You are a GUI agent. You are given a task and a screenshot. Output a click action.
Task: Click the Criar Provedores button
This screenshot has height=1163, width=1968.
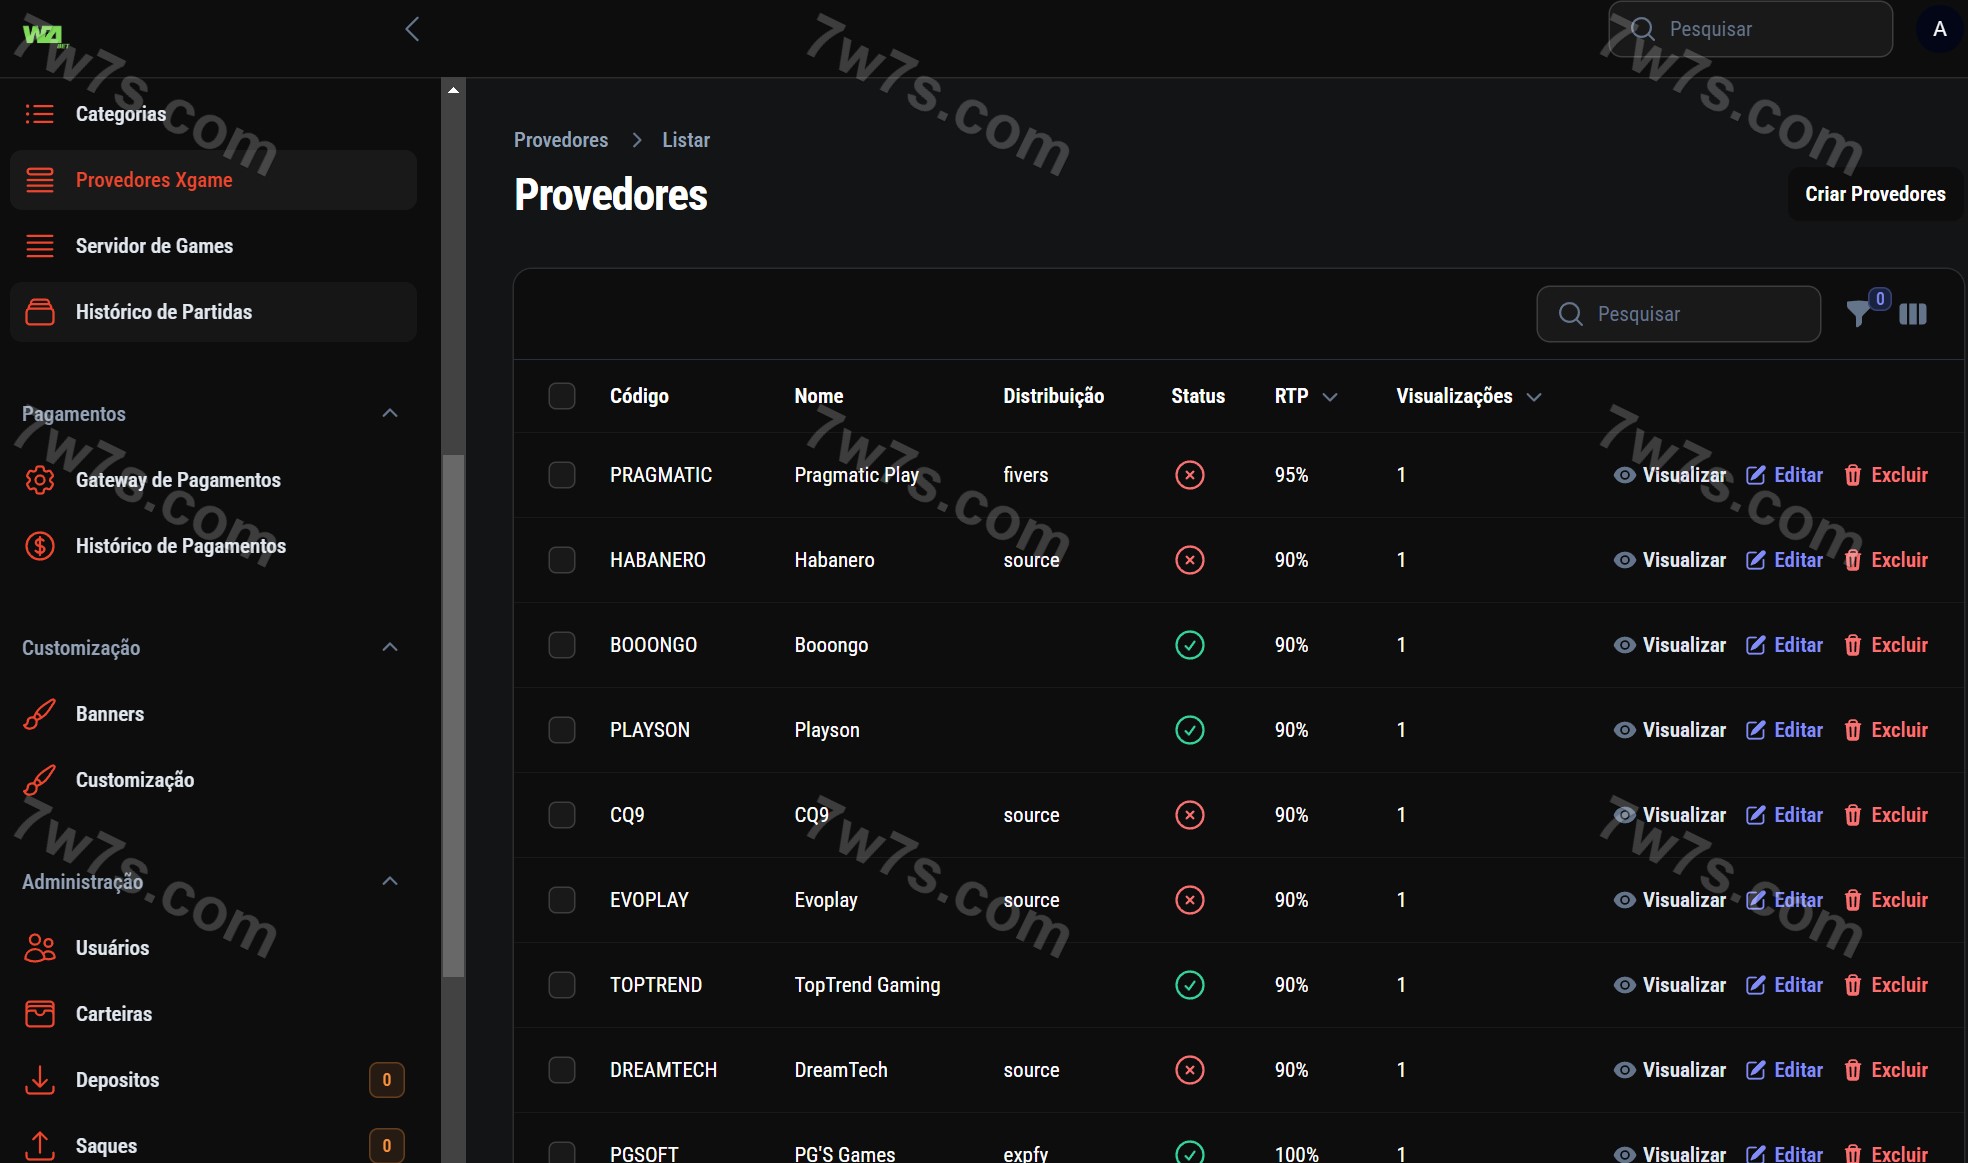click(1874, 194)
